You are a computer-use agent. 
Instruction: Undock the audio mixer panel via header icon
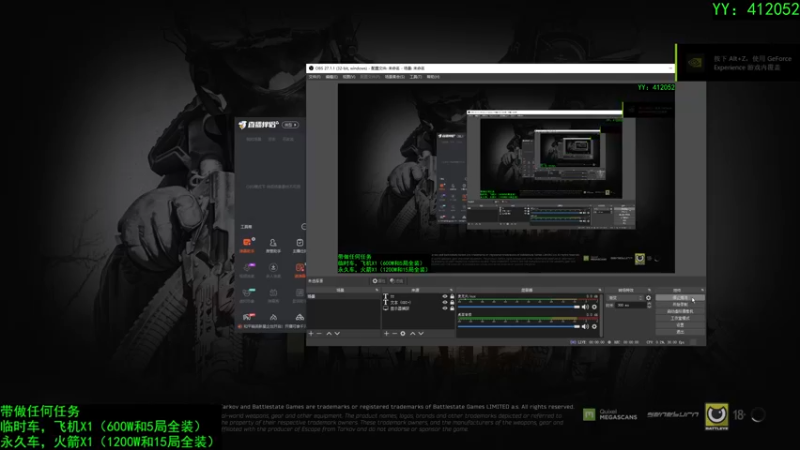click(x=599, y=290)
